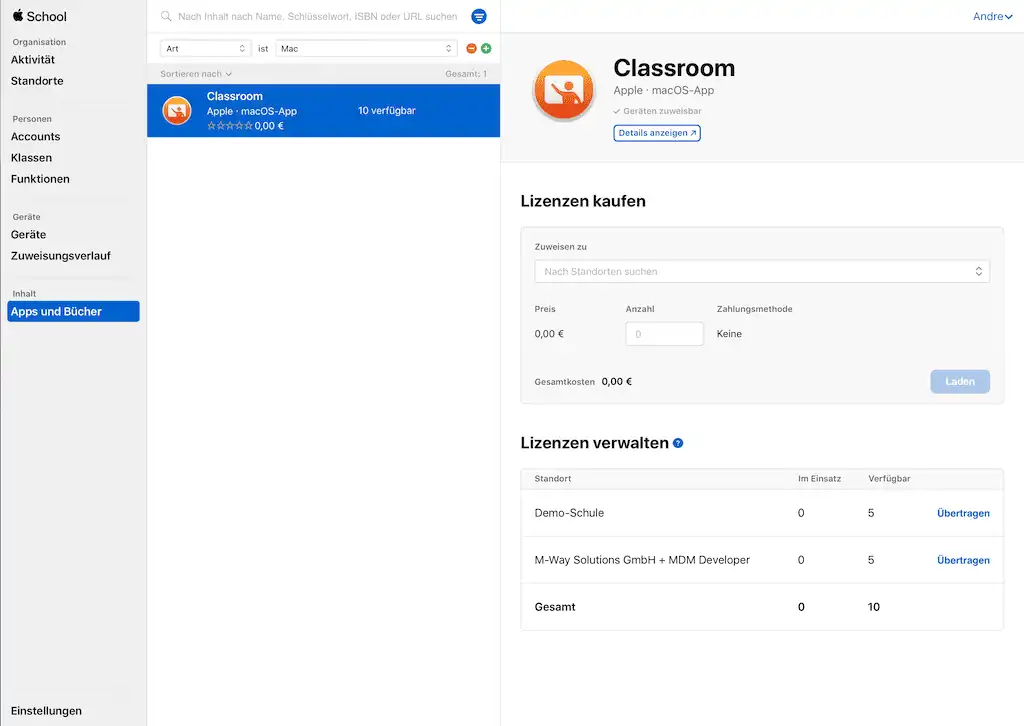Focus the content search field
This screenshot has height=726, width=1024.
pos(317,16)
